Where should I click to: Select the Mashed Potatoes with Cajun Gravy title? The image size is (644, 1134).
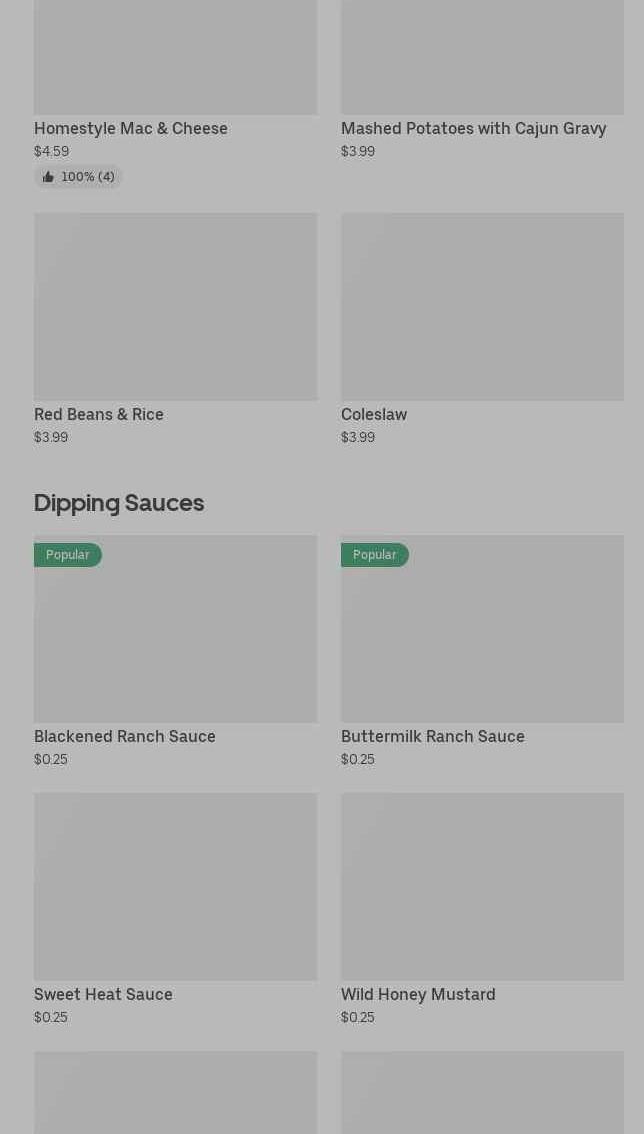pos(473,128)
